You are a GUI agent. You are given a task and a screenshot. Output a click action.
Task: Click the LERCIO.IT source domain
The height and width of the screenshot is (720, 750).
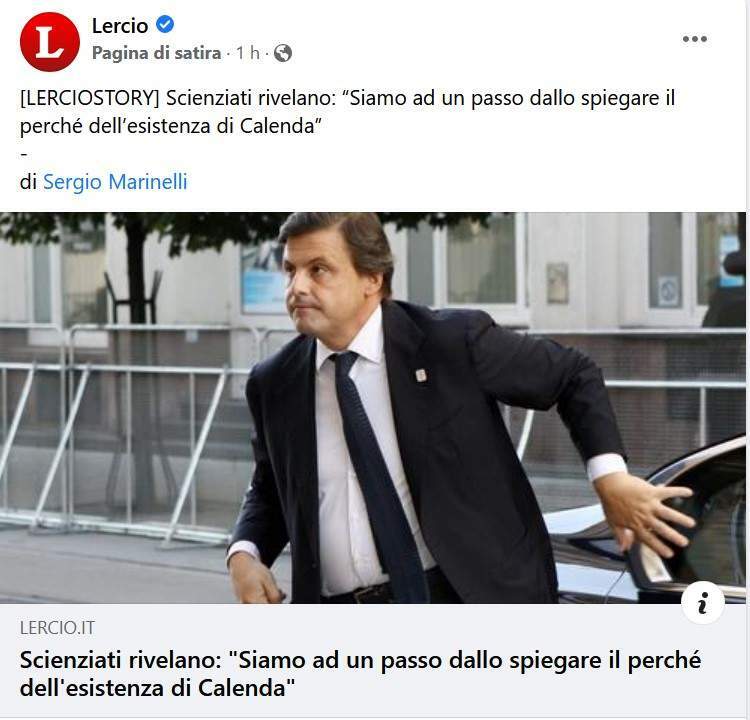(x=57, y=628)
